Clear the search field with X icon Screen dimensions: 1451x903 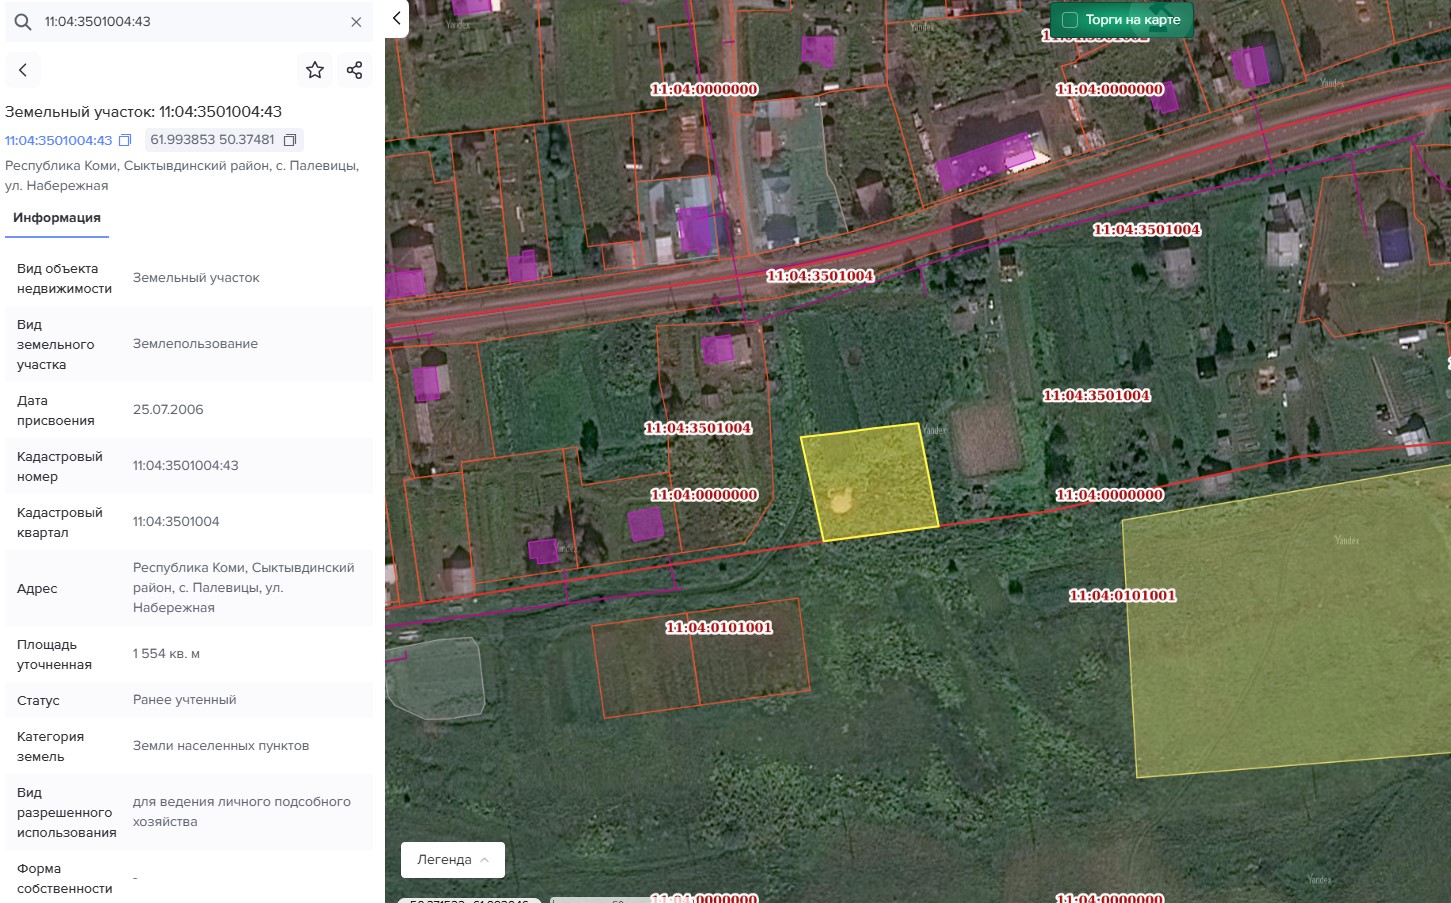point(356,22)
